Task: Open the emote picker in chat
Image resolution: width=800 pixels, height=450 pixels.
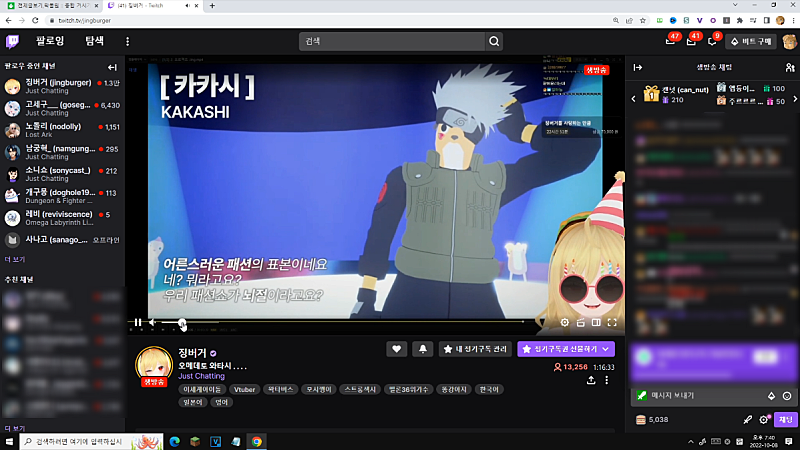Action: pos(787,395)
